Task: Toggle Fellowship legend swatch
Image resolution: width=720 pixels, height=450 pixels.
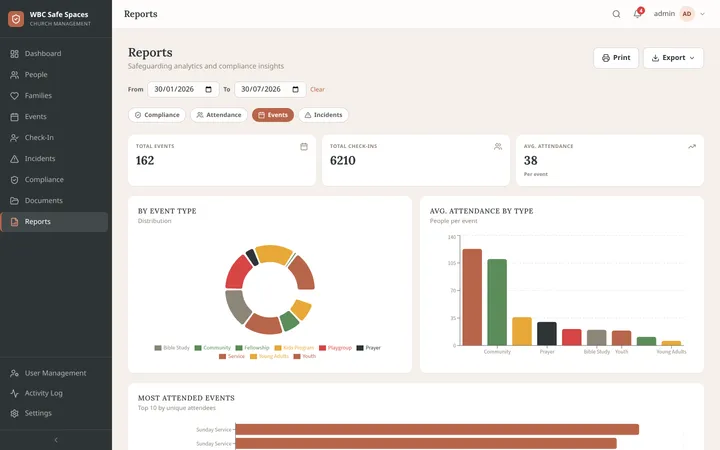Action: click(239, 348)
